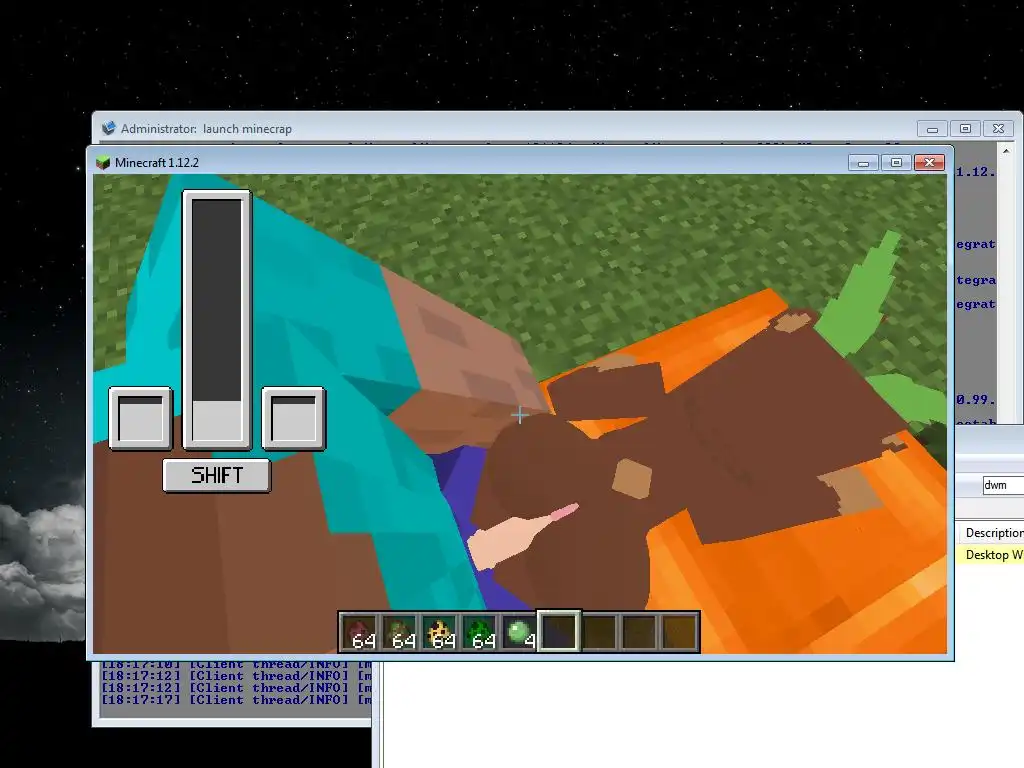
Task: Maximize the Minecraft 1.12.2 window
Action: point(896,163)
